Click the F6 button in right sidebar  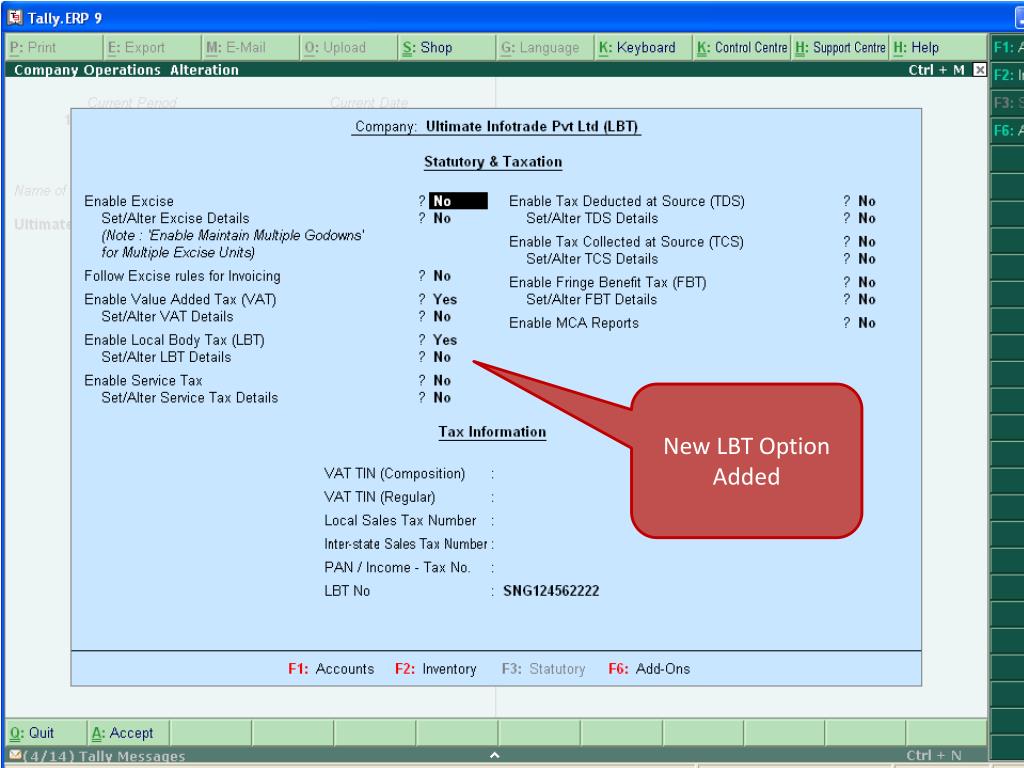click(1007, 130)
